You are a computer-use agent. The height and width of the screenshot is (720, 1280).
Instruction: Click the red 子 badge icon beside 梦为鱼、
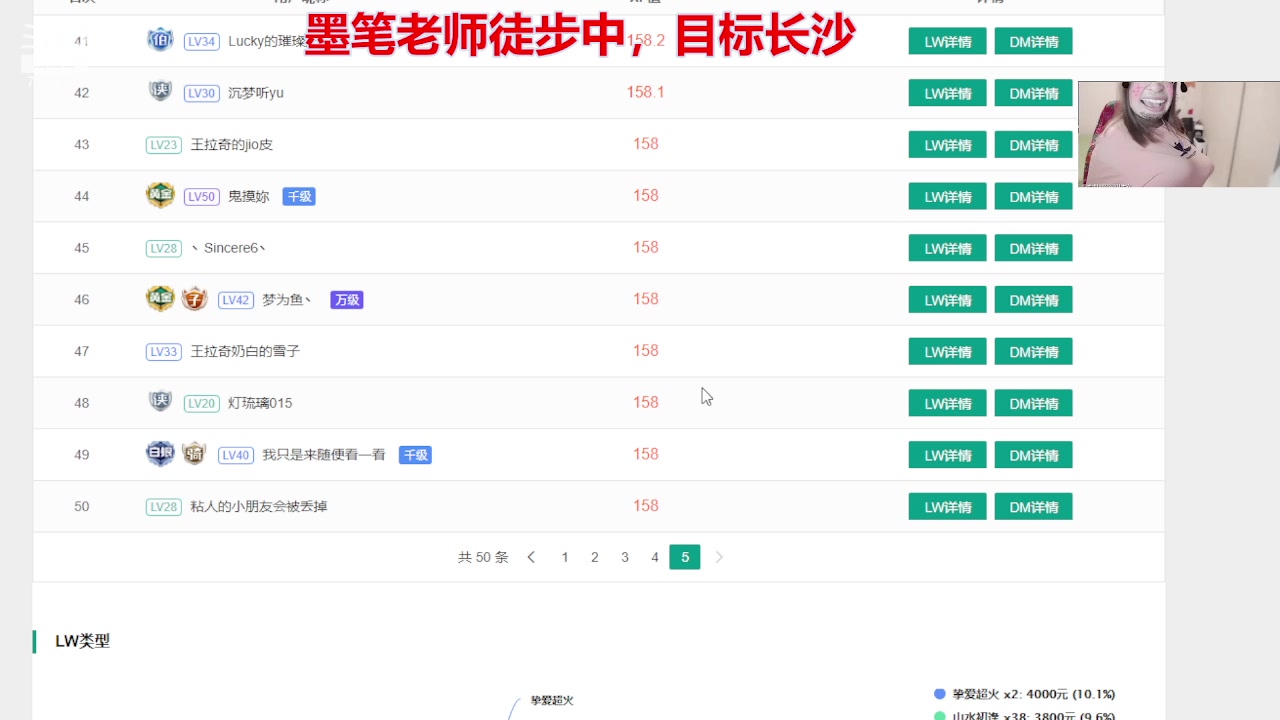click(x=194, y=298)
